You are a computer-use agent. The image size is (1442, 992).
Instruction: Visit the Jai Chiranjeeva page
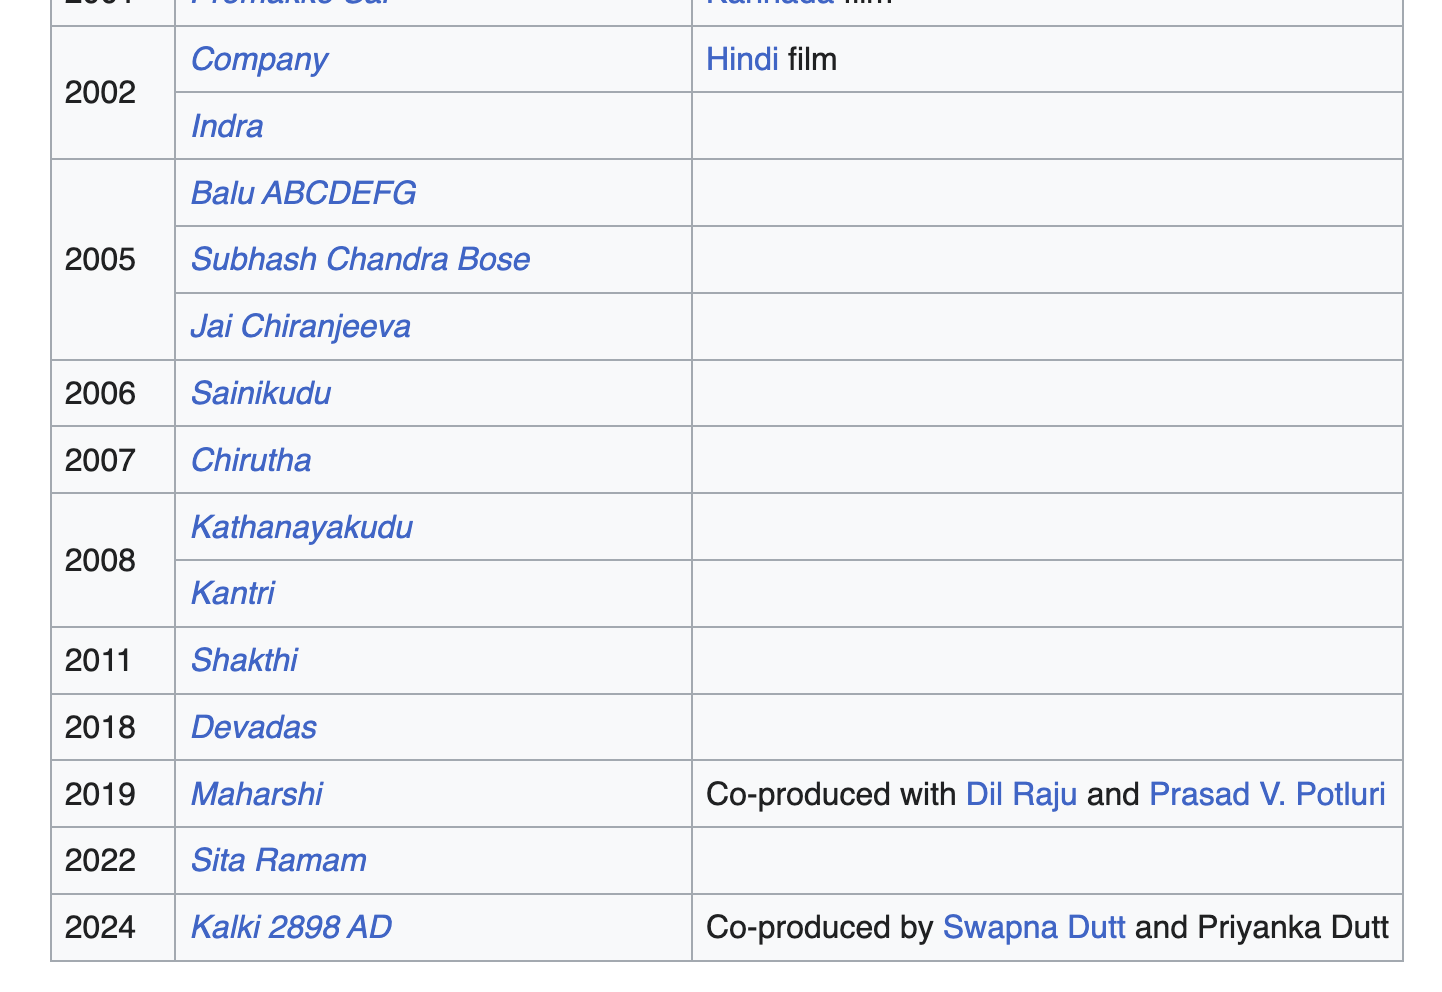[x=300, y=327]
